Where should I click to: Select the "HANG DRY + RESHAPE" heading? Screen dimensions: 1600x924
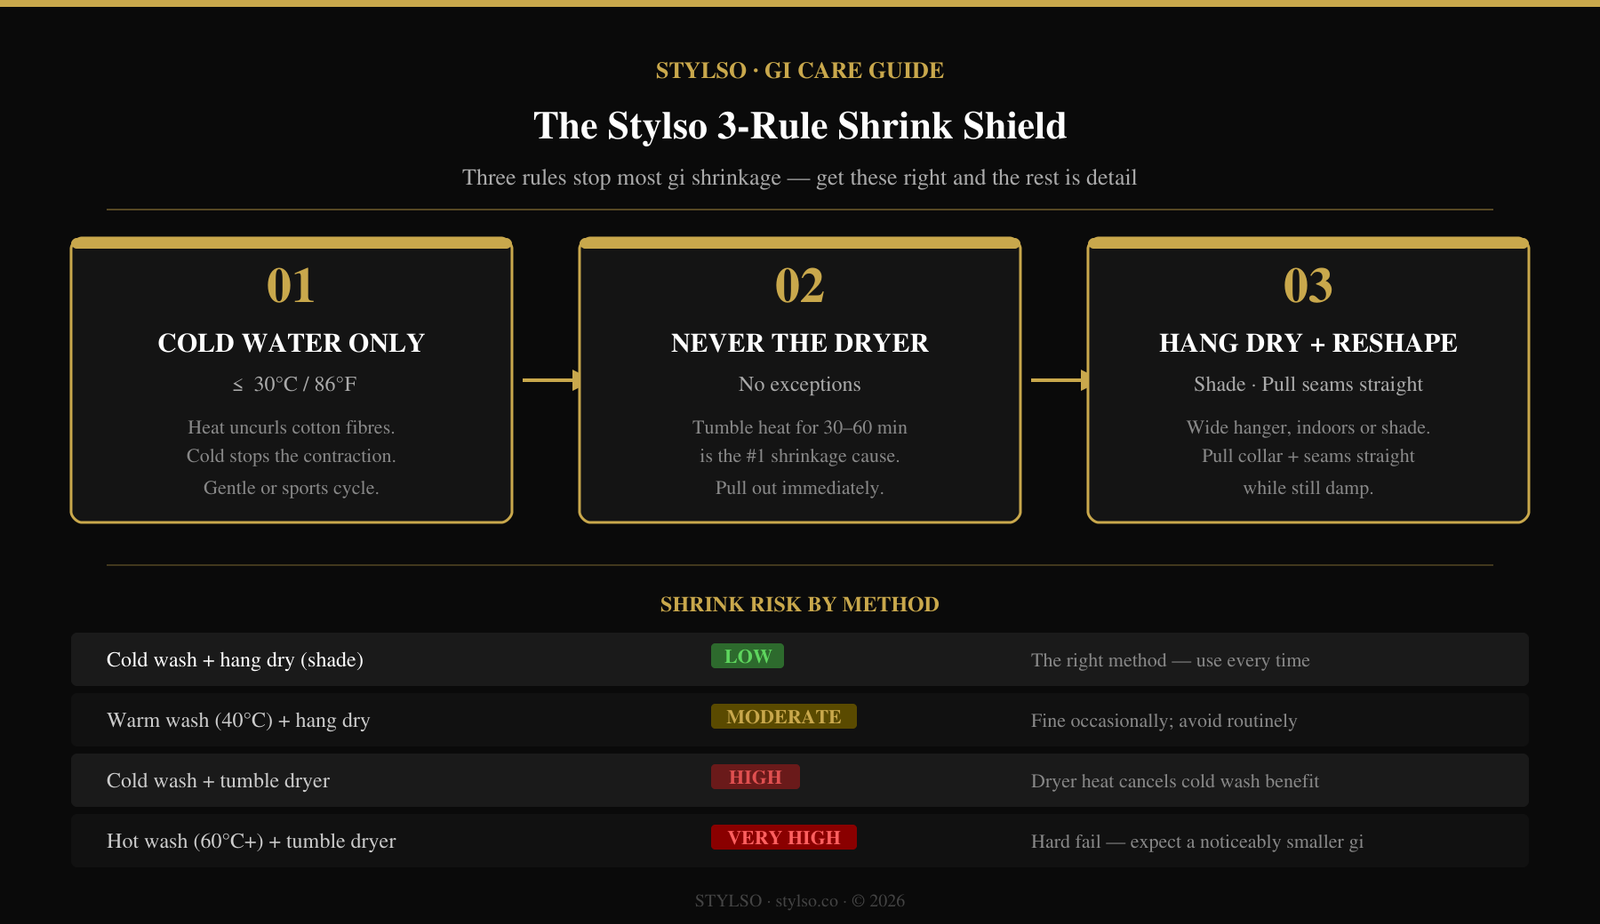pos(1308,343)
